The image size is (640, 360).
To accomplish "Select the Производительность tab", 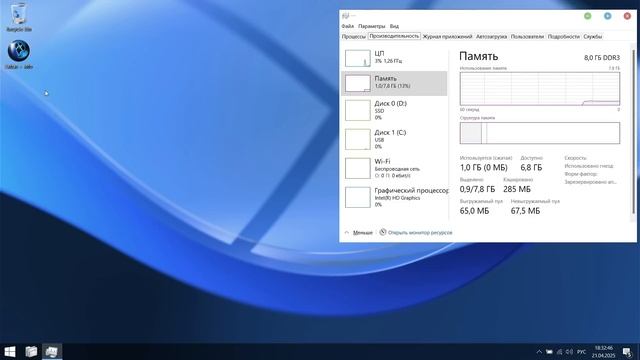I will (394, 36).
